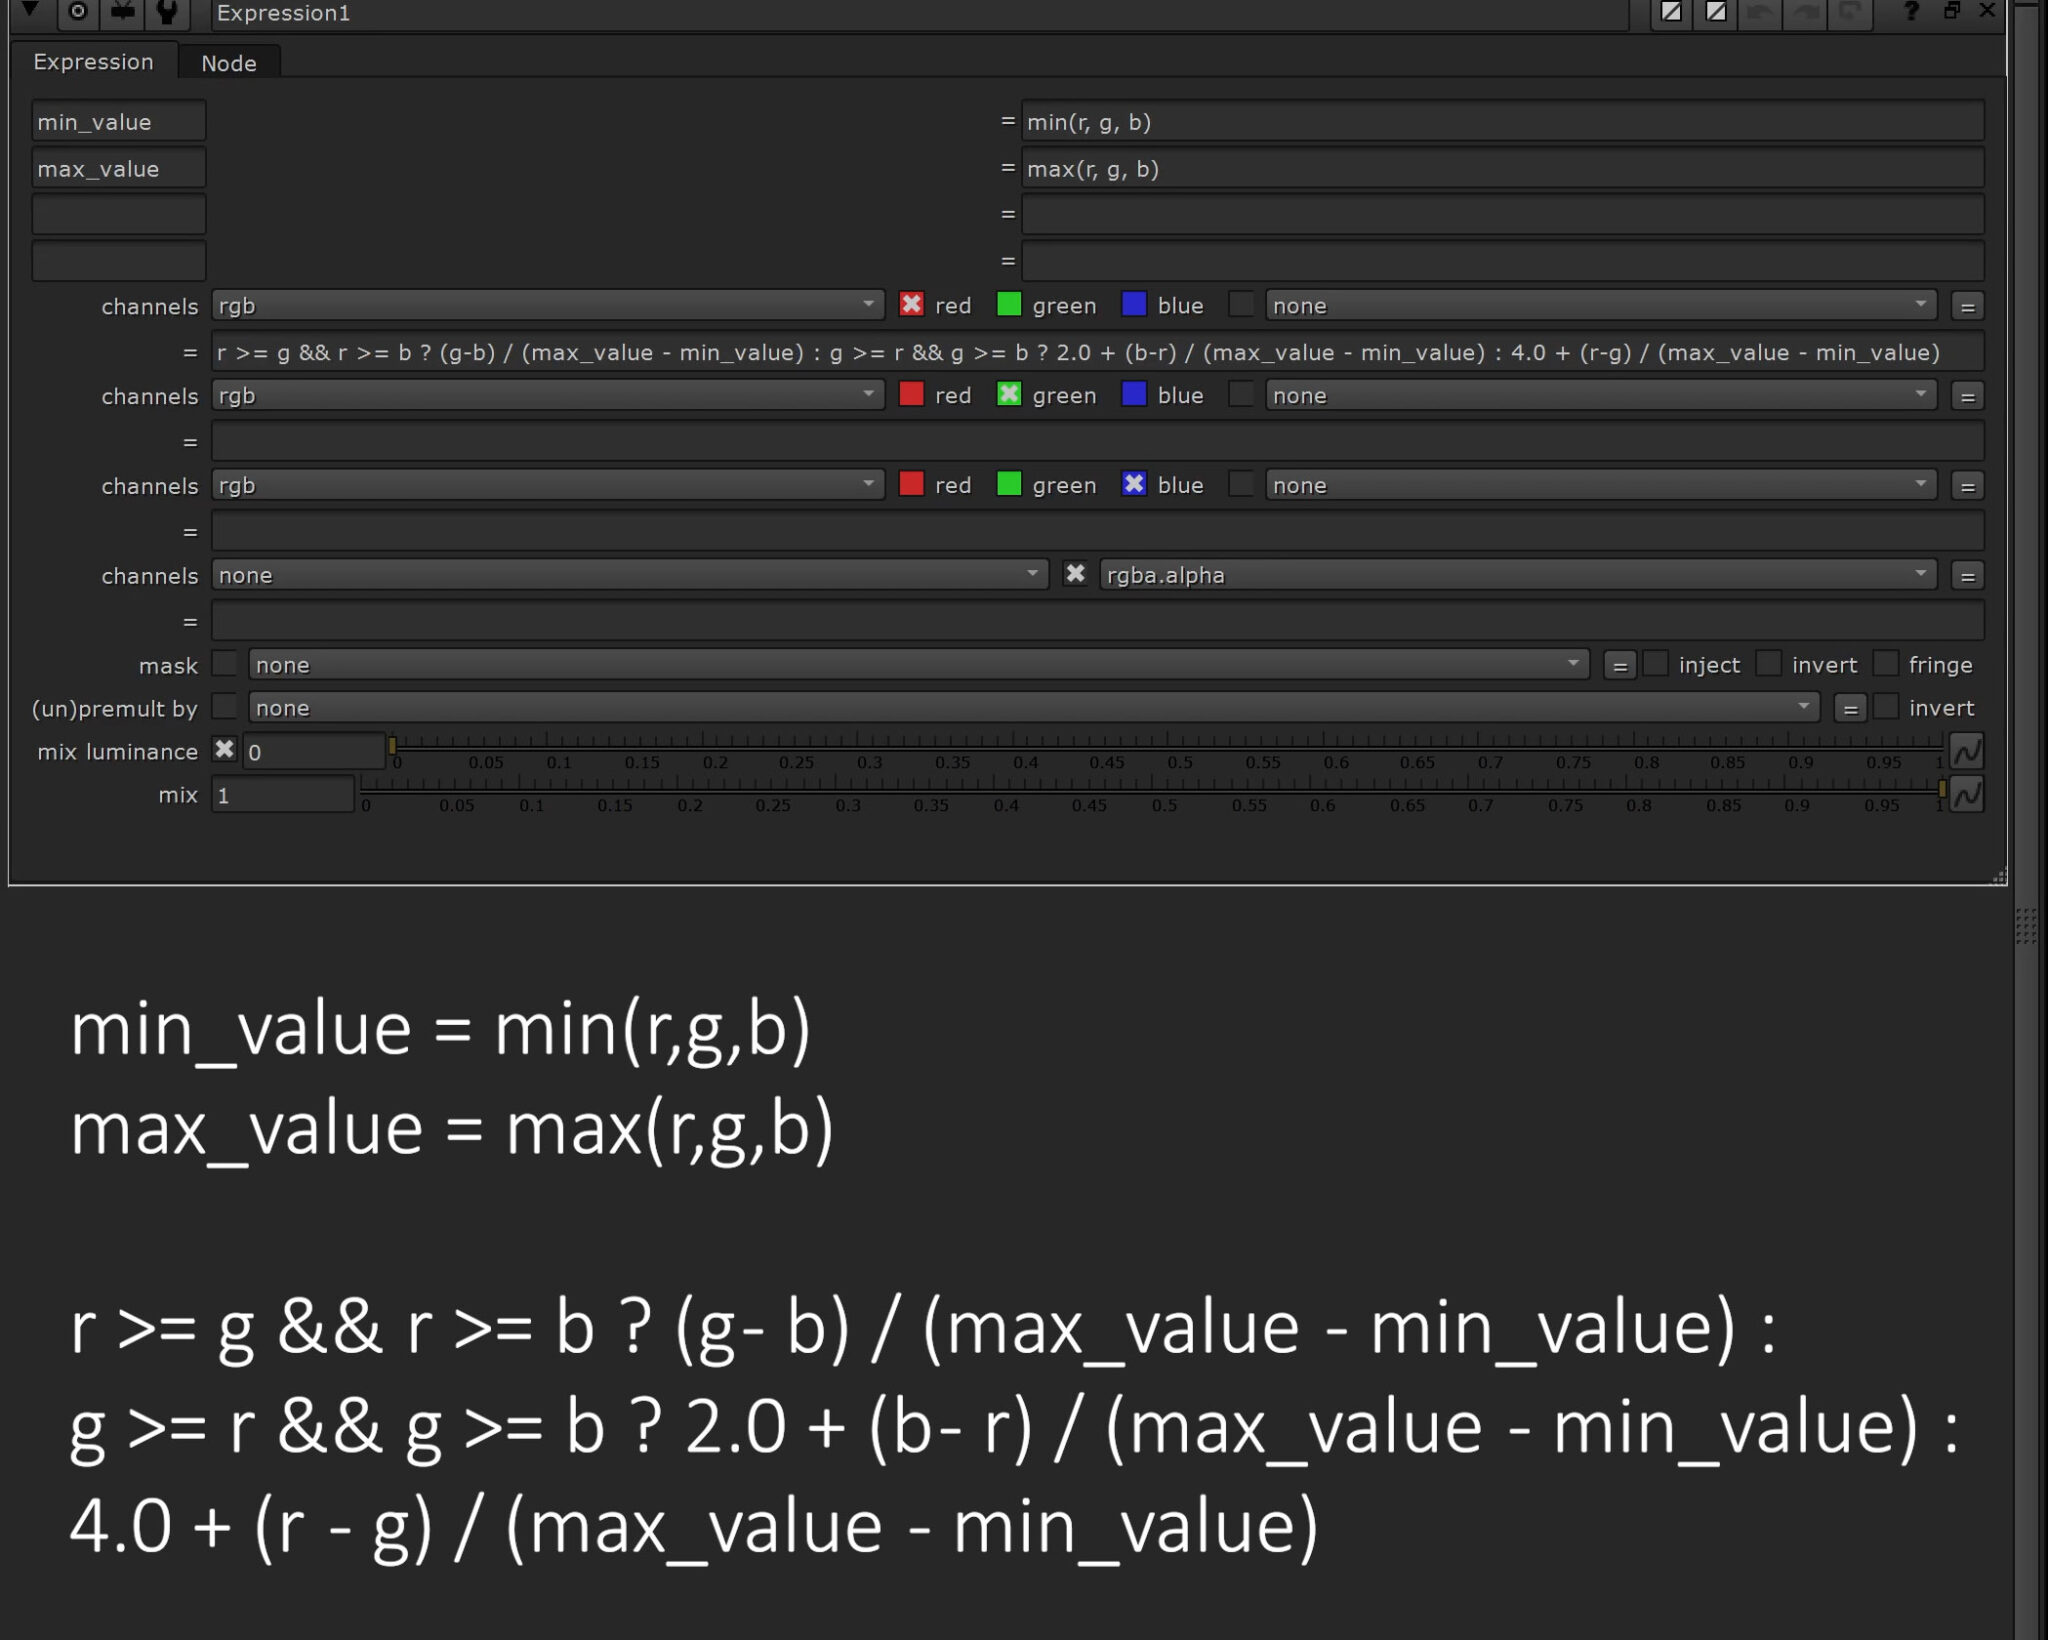
Task: Switch to the Node tab
Action: click(229, 63)
